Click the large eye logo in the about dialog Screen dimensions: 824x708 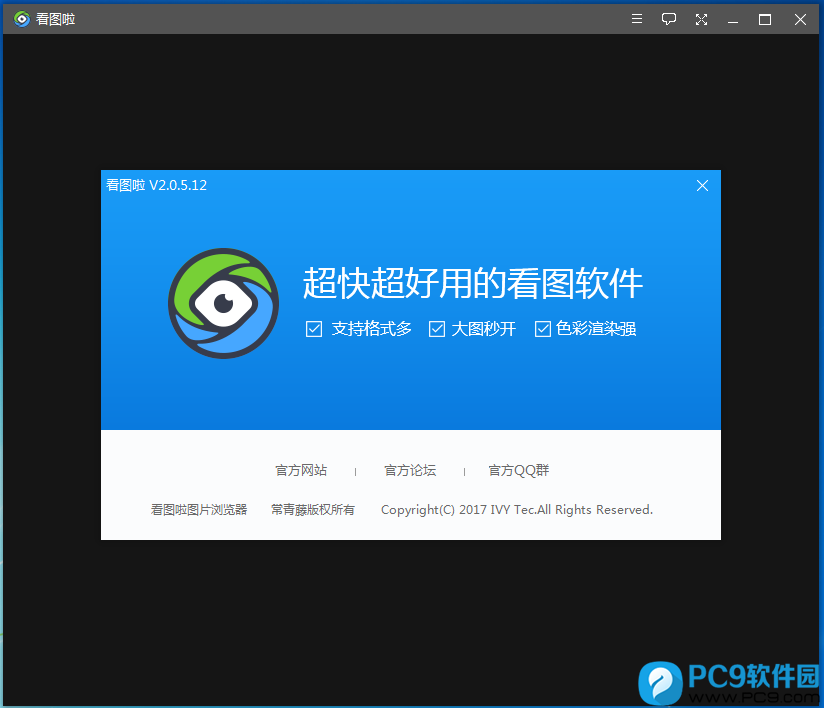[x=223, y=303]
